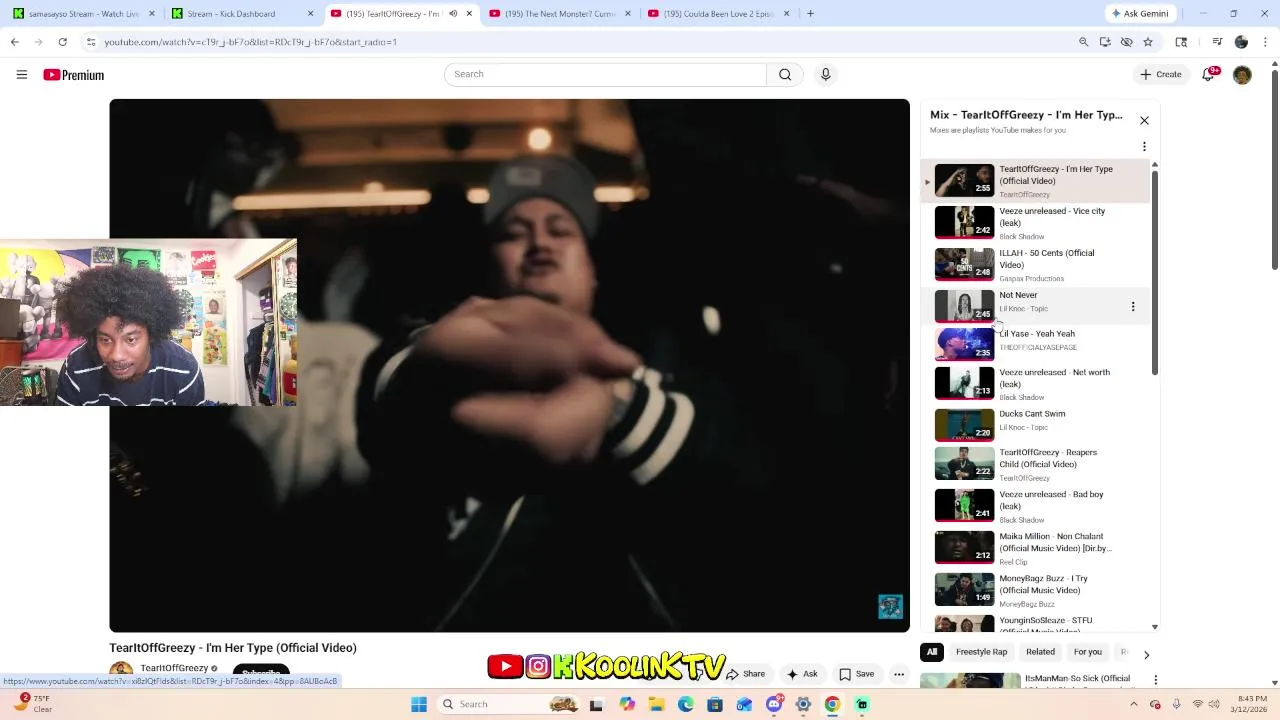Go back in browser history
Image resolution: width=1280 pixels, height=720 pixels.
[14, 42]
